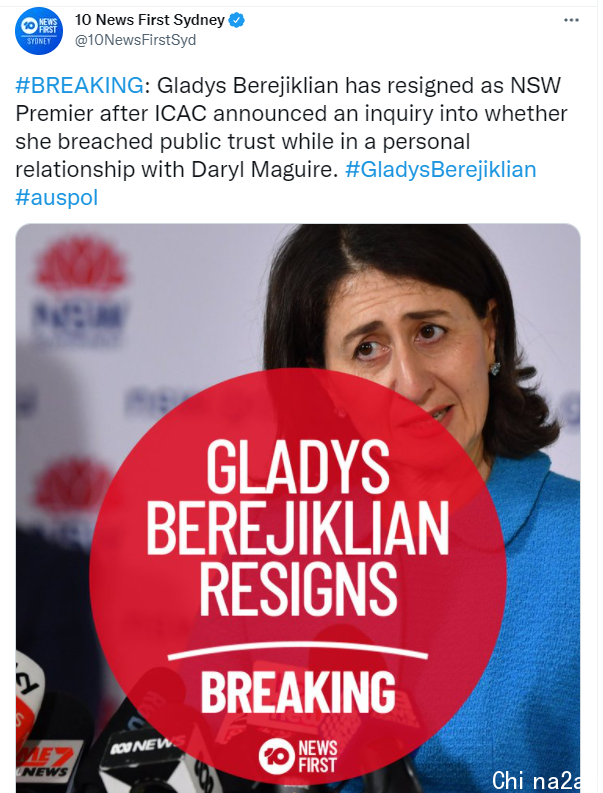Open the #GladysBerejiklian hashtag
Screen dimensions: 603x793
[440, 169]
